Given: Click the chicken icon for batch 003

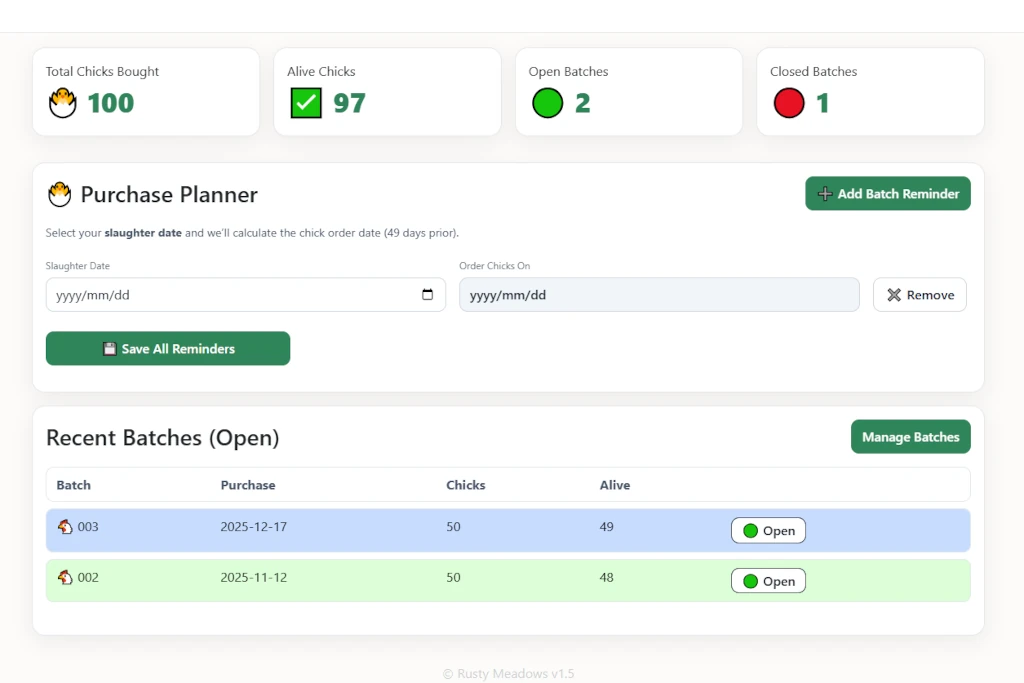Looking at the screenshot, I should [x=65, y=527].
